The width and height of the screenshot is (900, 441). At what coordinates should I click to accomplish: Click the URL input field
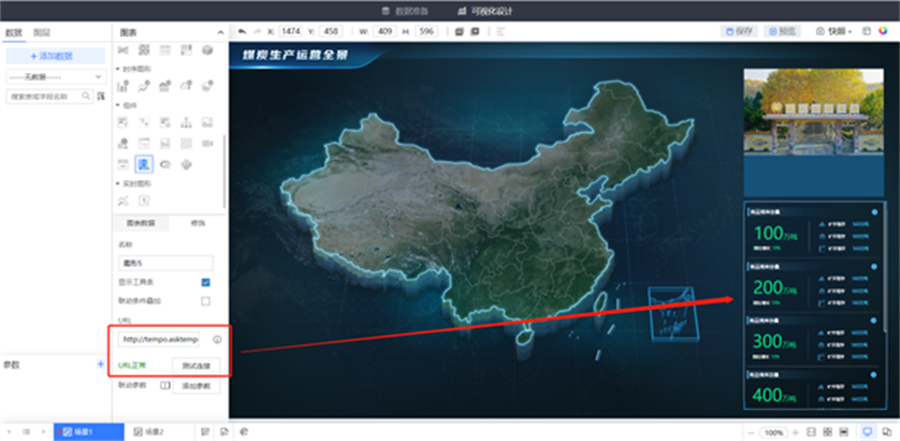click(160, 340)
